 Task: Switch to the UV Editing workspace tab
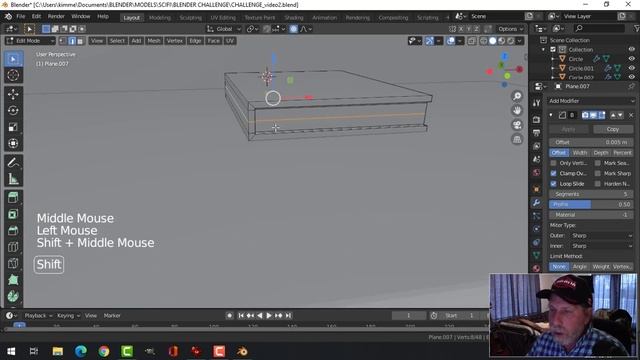[223, 18]
